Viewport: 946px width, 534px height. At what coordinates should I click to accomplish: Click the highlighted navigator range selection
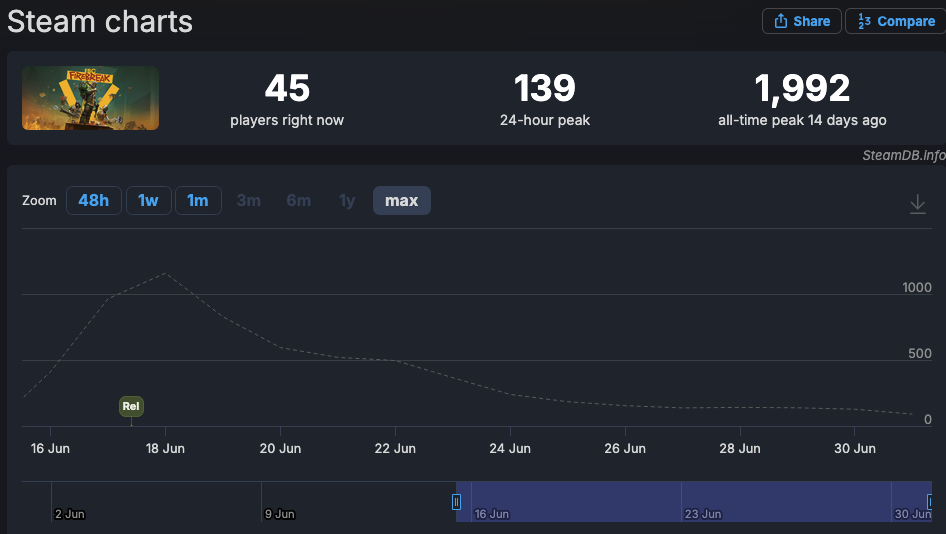[694, 501]
